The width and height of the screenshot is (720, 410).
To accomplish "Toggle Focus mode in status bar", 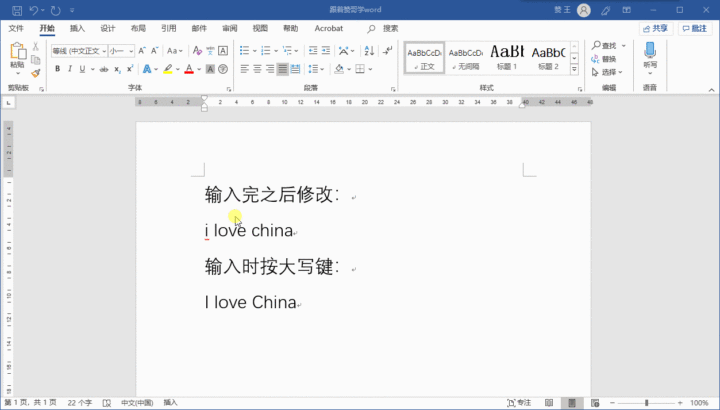I will pyautogui.click(x=519, y=403).
